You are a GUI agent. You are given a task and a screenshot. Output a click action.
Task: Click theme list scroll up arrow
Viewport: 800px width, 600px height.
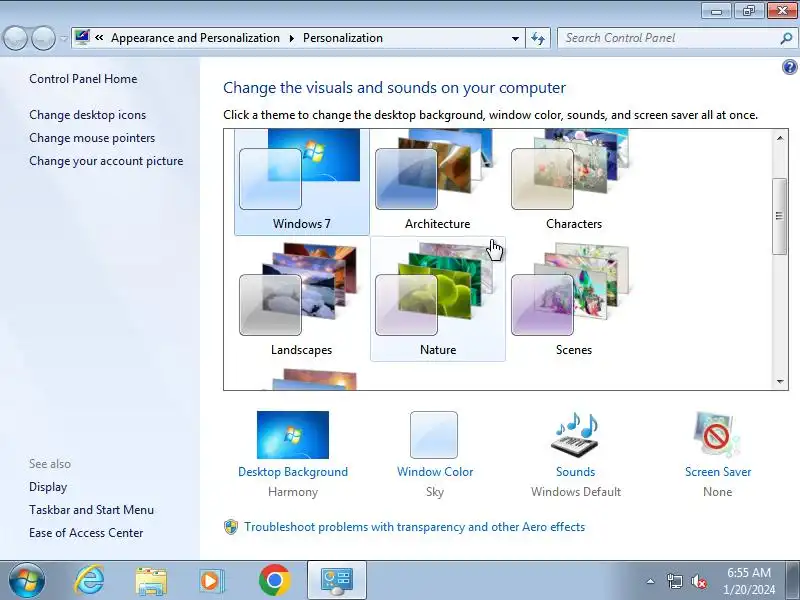point(780,138)
